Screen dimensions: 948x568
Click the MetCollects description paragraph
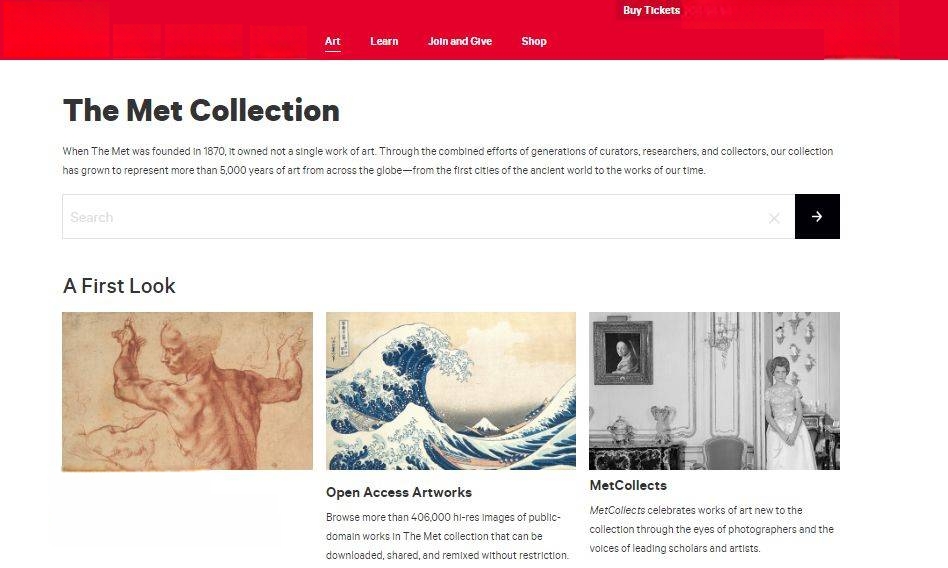pos(712,529)
